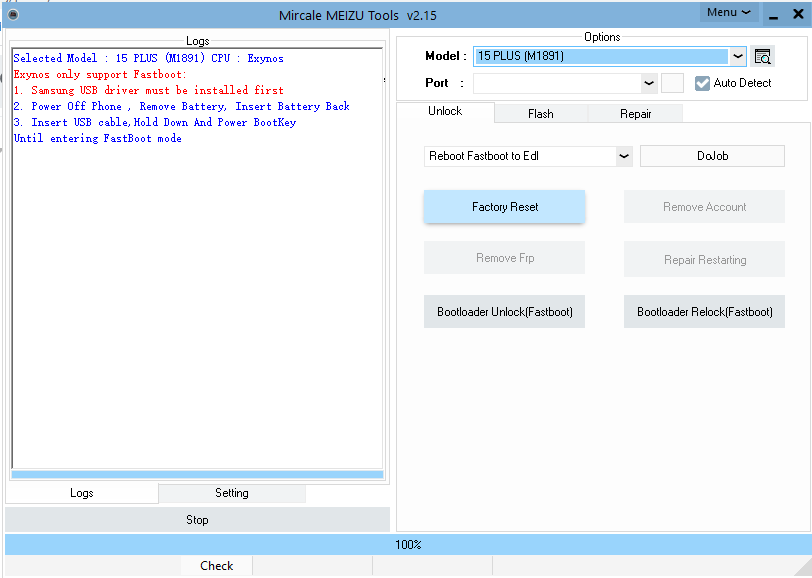Click log line 'Samsung USB driver must be installed'
Screen dimensions: 812x578
[149, 90]
